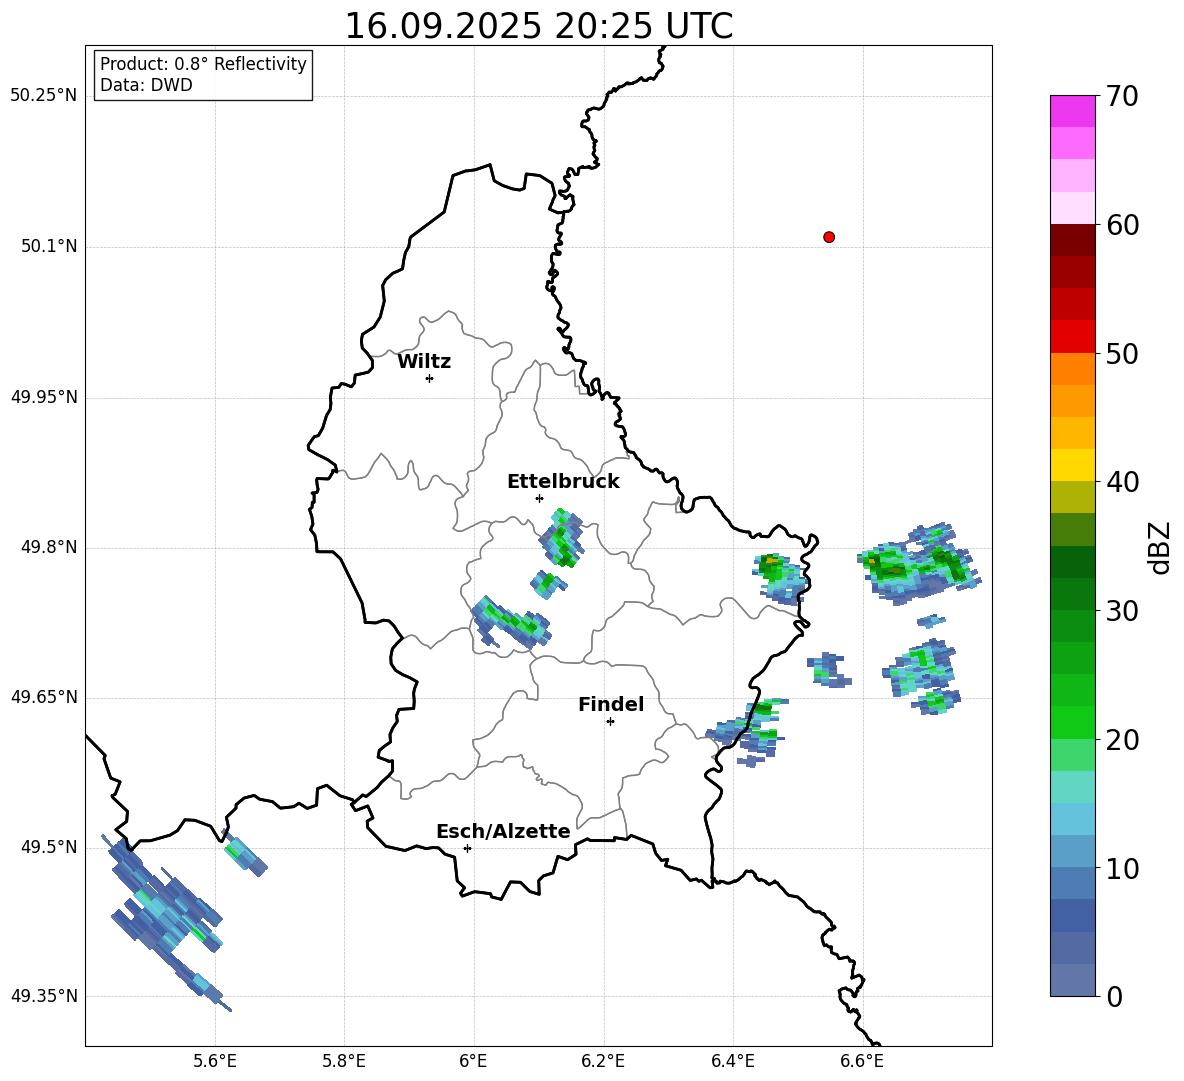The height and width of the screenshot is (1081, 1184).
Task: Click the 49.95°N latitude label
Action: tap(44, 397)
